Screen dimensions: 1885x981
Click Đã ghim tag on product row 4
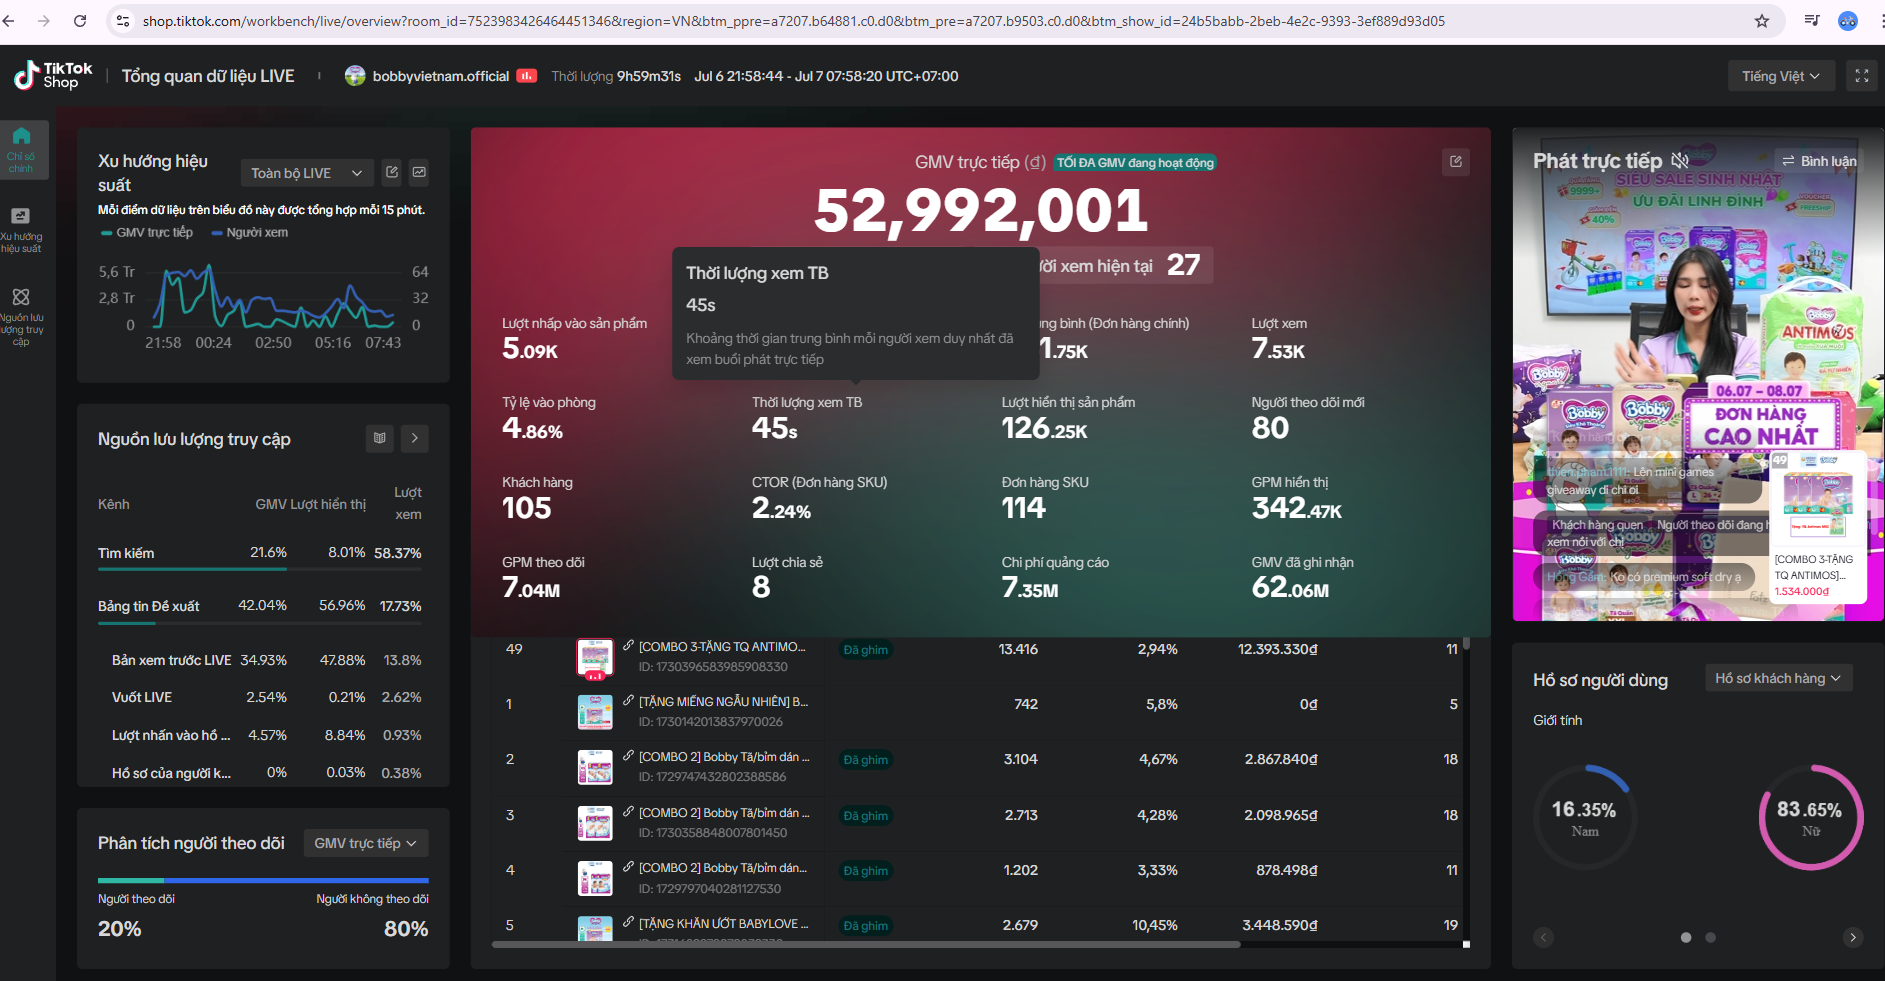coord(865,871)
